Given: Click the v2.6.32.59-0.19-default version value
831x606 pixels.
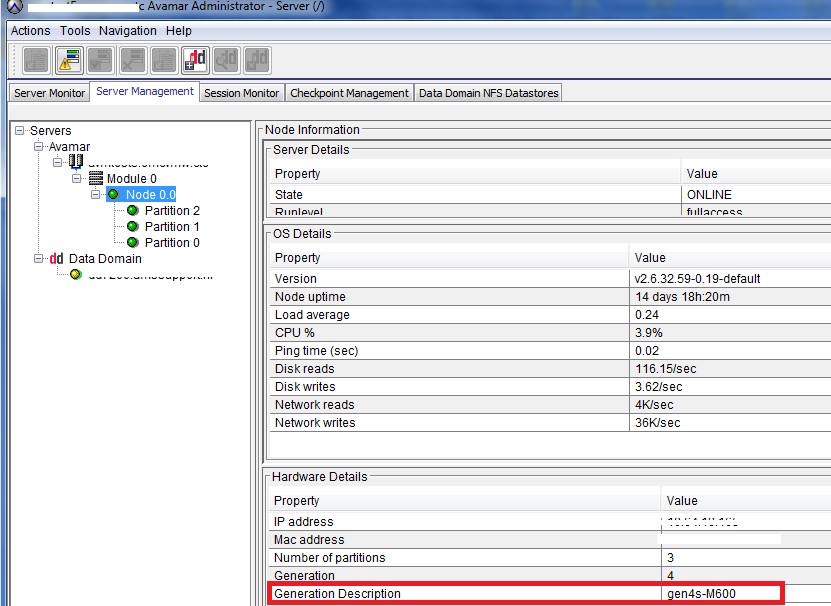Looking at the screenshot, I should (x=697, y=278).
